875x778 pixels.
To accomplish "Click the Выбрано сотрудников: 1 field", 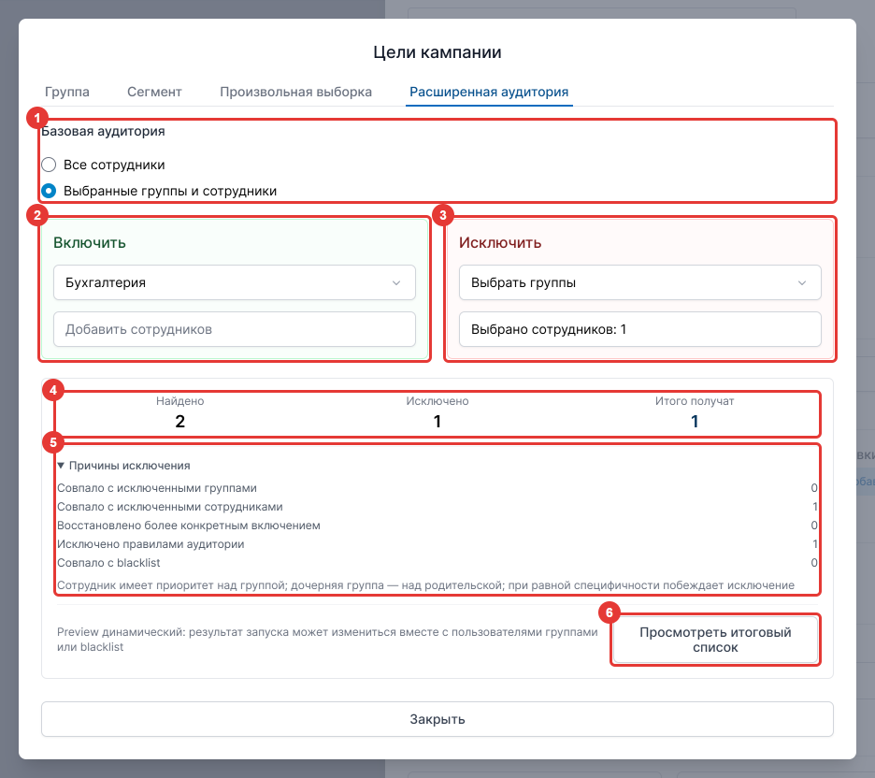I will (640, 329).
